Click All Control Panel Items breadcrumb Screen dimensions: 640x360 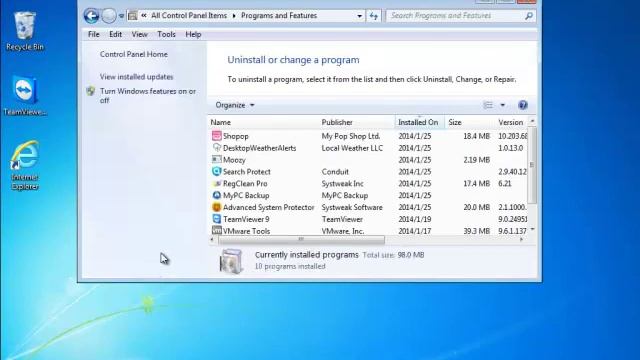pyautogui.click(x=189, y=16)
